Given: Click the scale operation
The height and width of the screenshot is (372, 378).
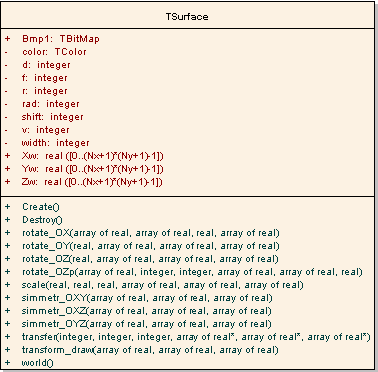Looking at the screenshot, I should pos(163,285).
